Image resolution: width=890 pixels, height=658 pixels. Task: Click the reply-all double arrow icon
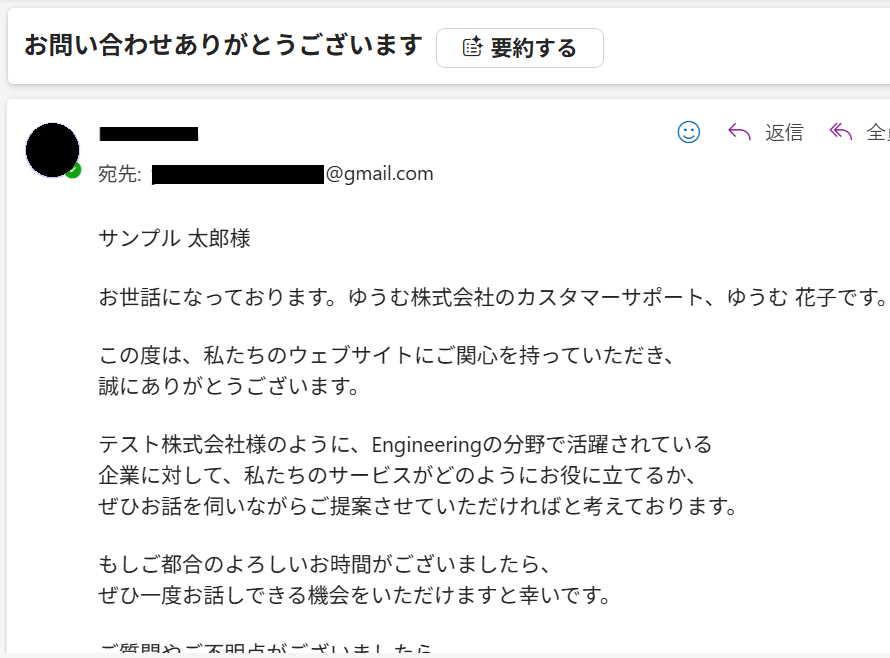841,132
